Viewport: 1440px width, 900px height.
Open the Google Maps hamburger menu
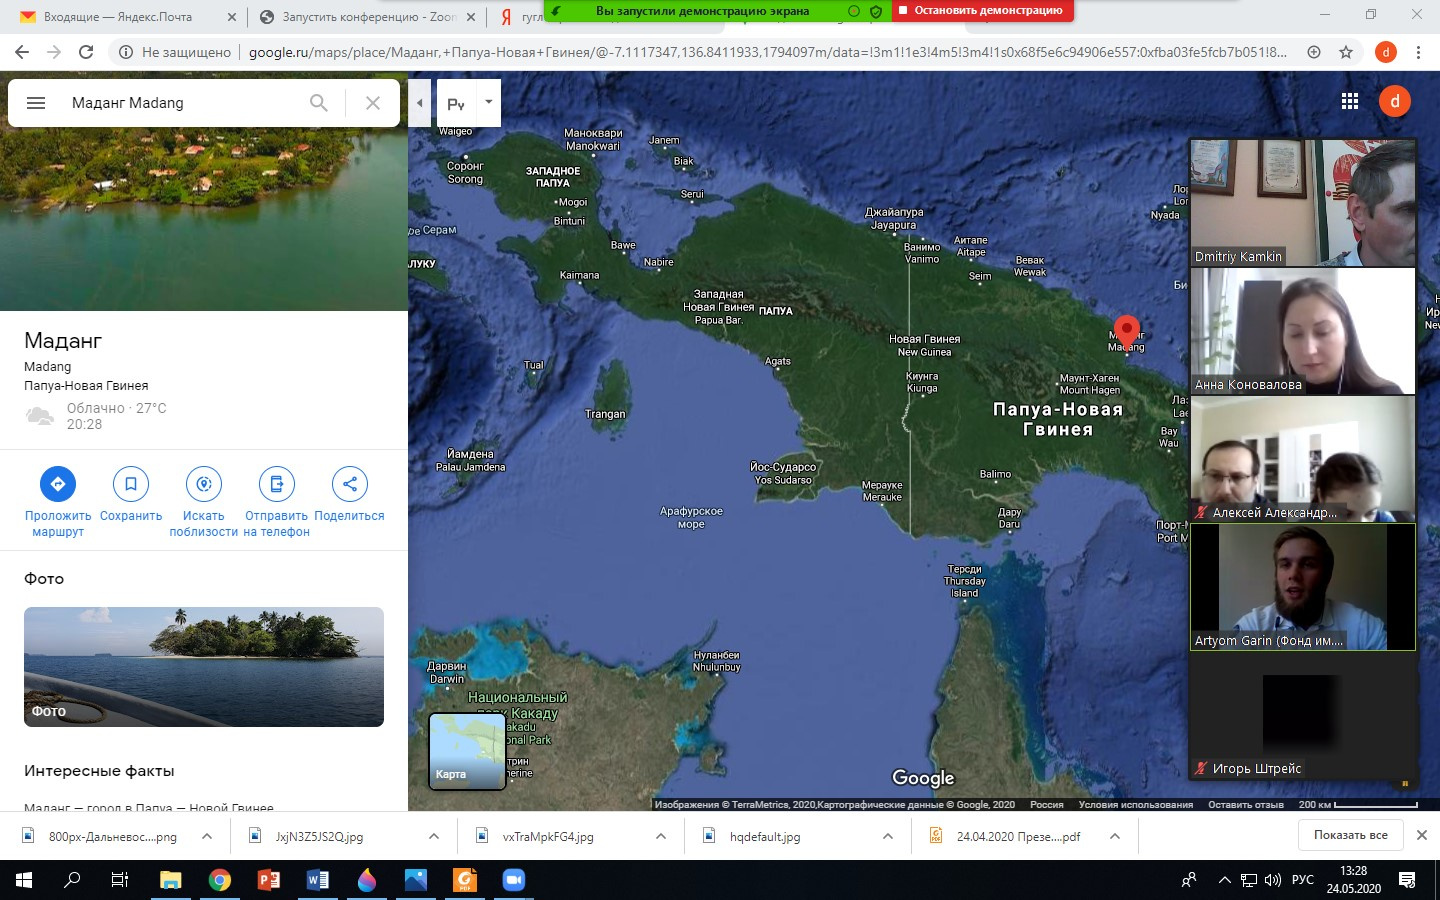point(36,103)
